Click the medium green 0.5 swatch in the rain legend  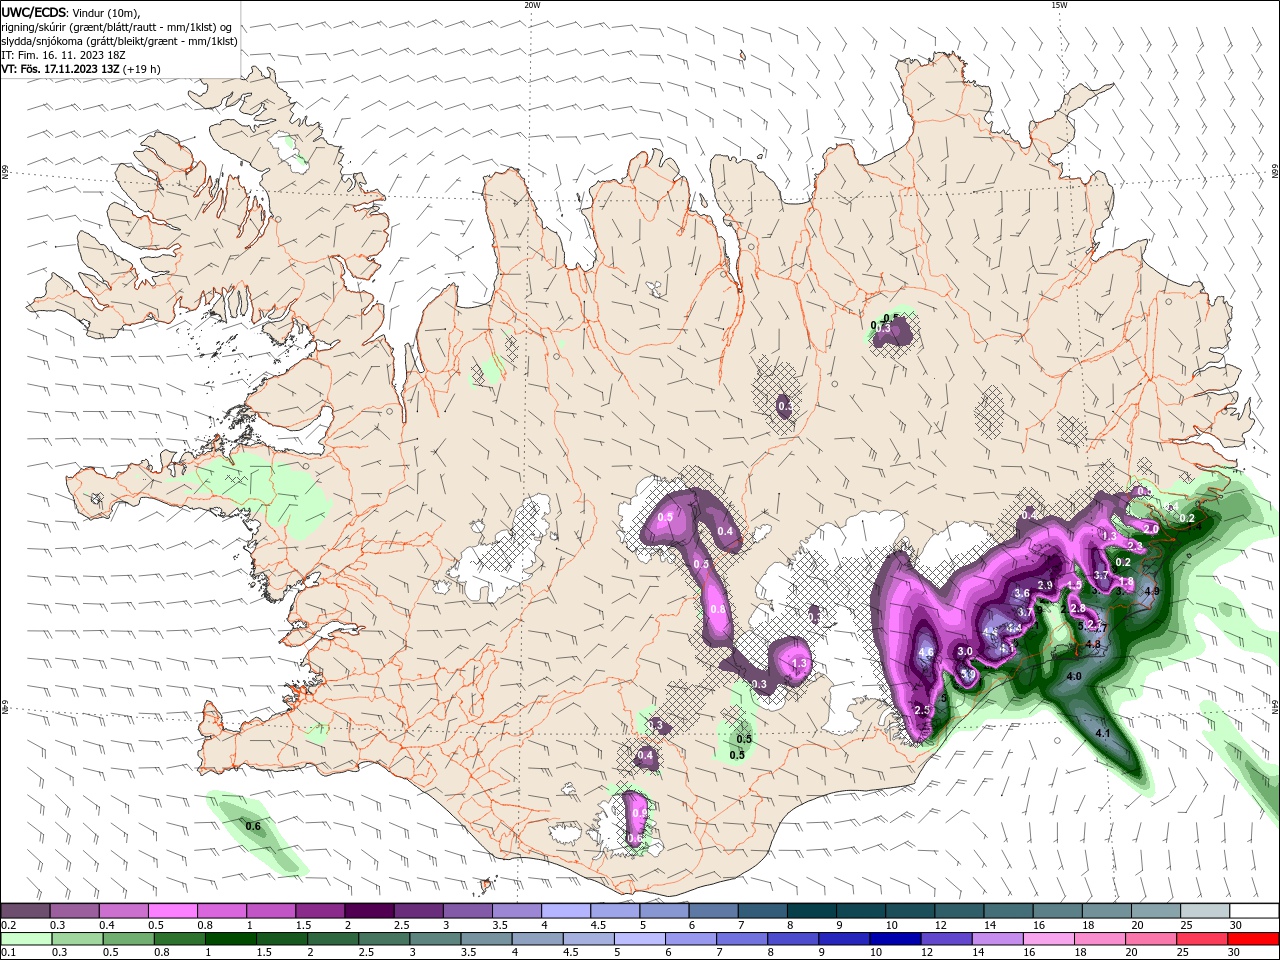128,938
